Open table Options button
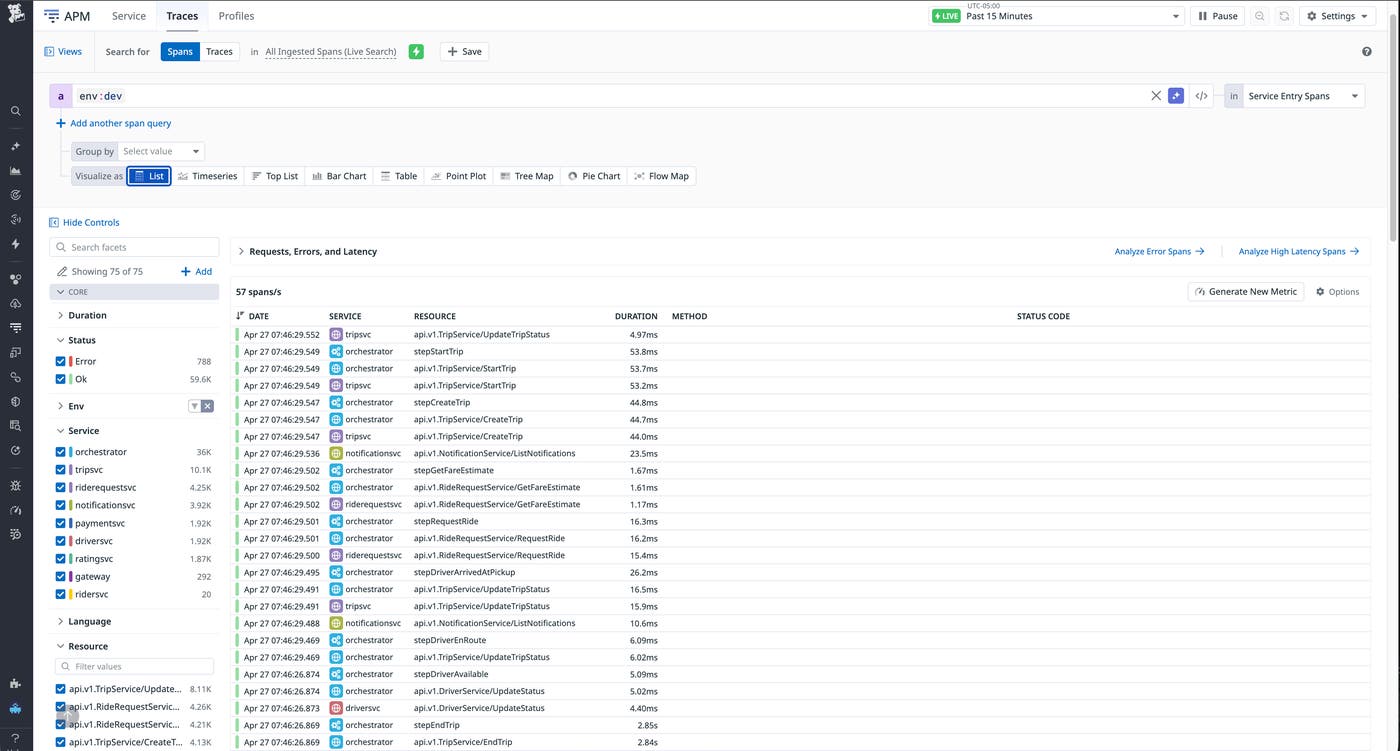 (x=1337, y=292)
